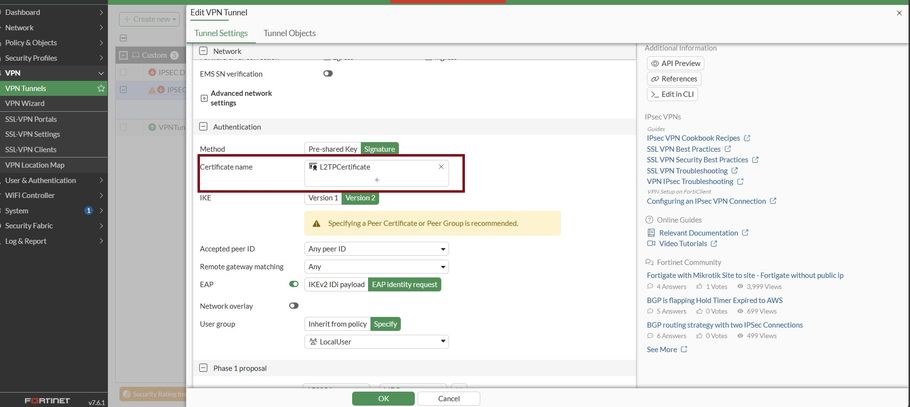Choose IKE Version 1
910x407 pixels.
(323, 198)
